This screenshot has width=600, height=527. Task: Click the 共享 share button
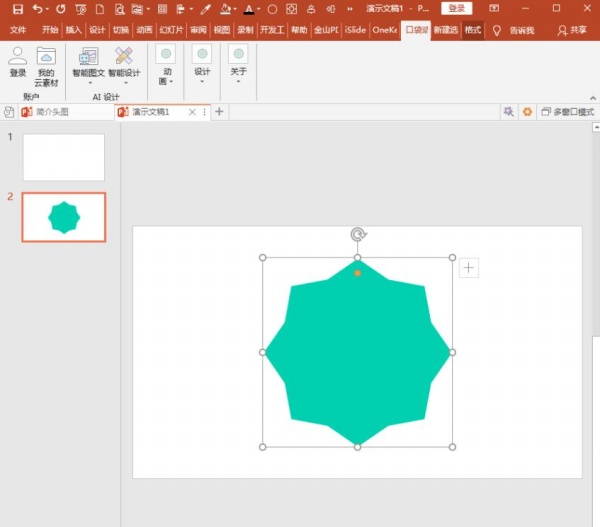click(572, 30)
